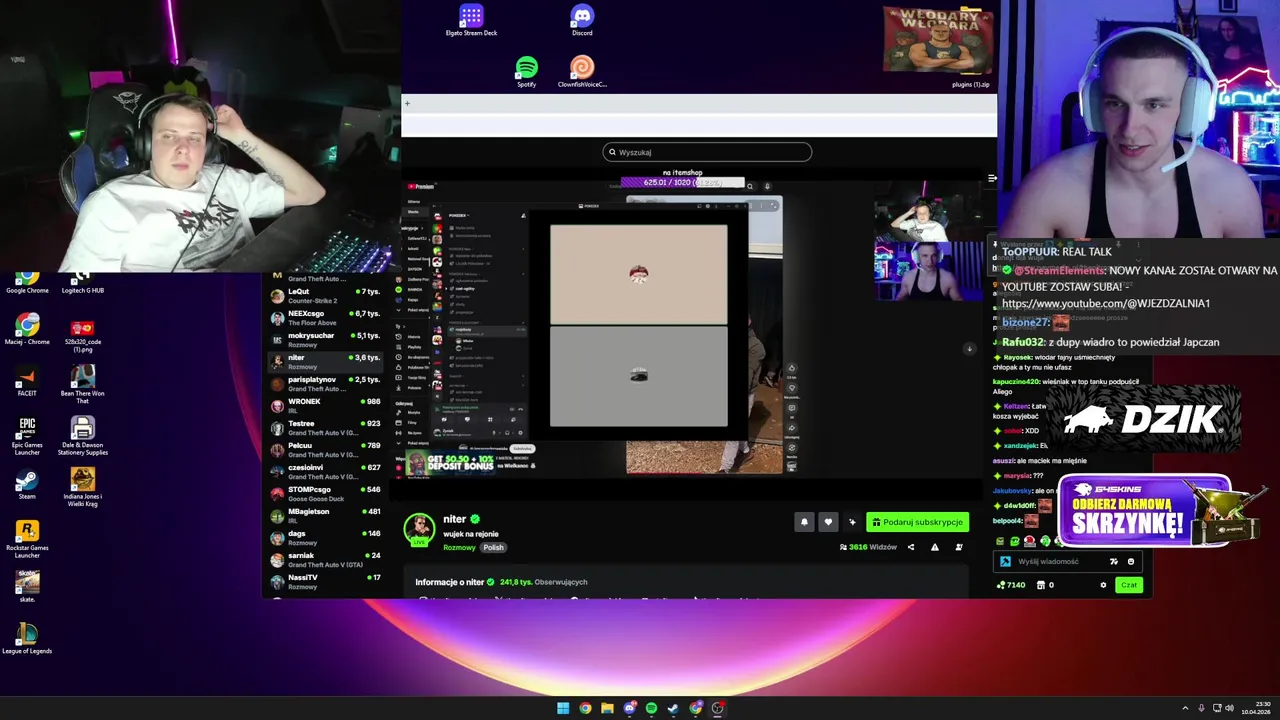Click the bell notification icon for niter
Screen dimensions: 1280x720
tap(804, 522)
